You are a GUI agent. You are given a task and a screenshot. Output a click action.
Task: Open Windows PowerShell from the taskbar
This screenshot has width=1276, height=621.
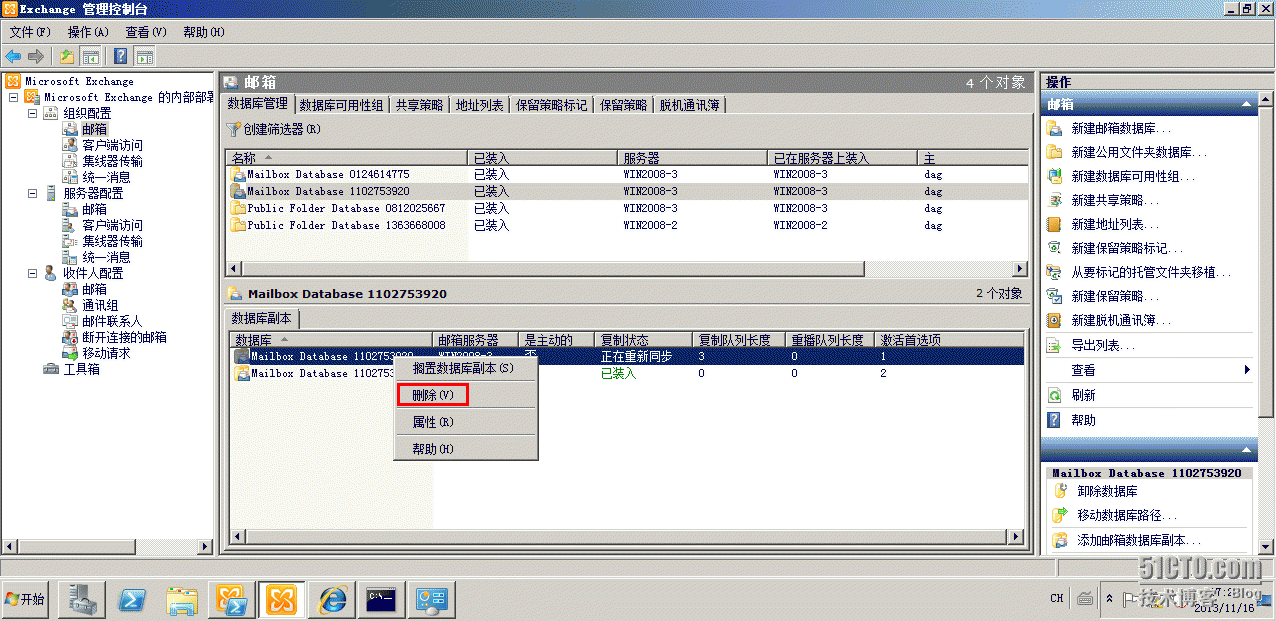pos(132,600)
